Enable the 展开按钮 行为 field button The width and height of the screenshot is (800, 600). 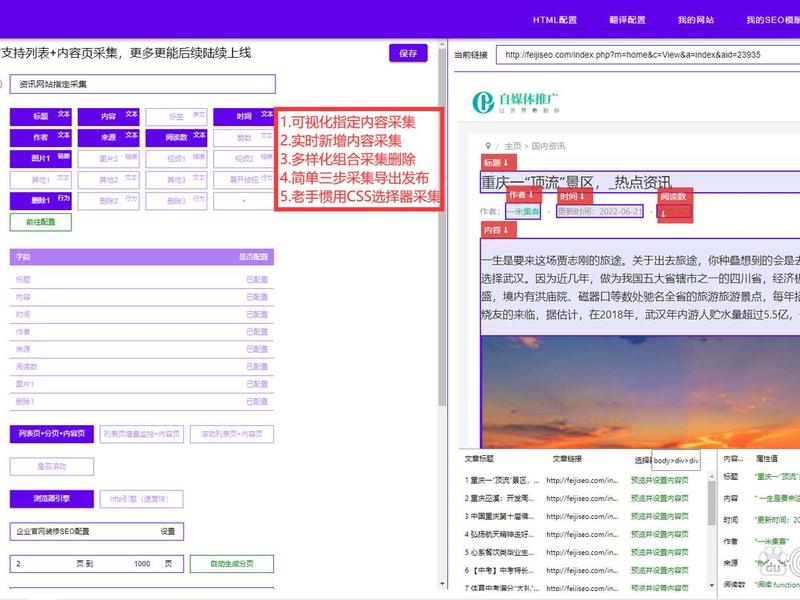(x=244, y=180)
